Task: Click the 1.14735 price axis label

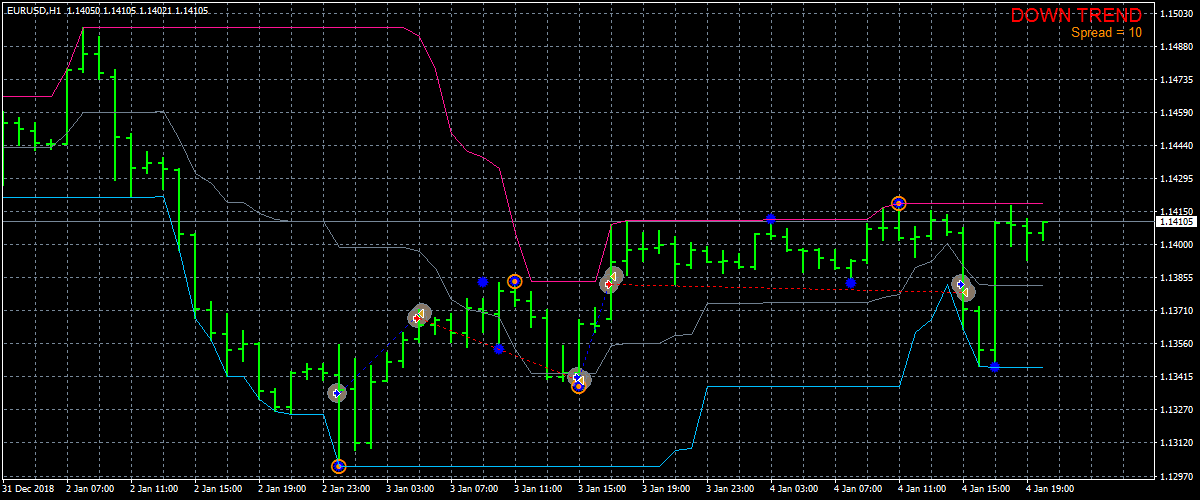Action: pos(1175,80)
